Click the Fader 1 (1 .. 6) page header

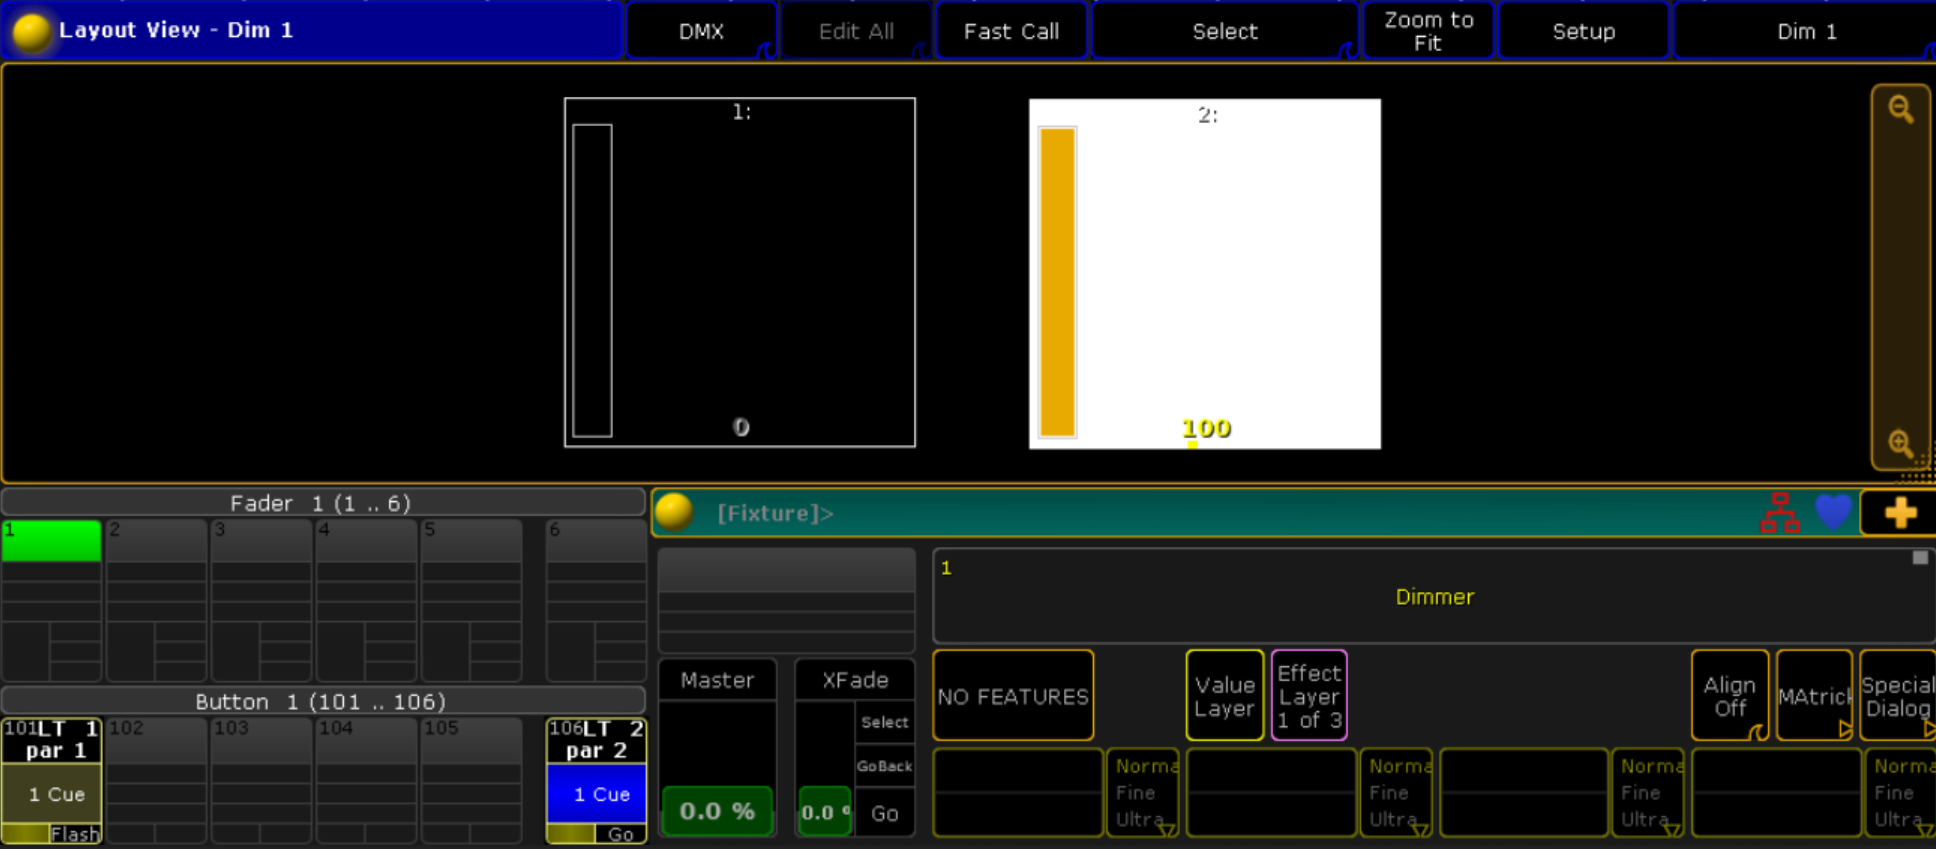(x=322, y=502)
